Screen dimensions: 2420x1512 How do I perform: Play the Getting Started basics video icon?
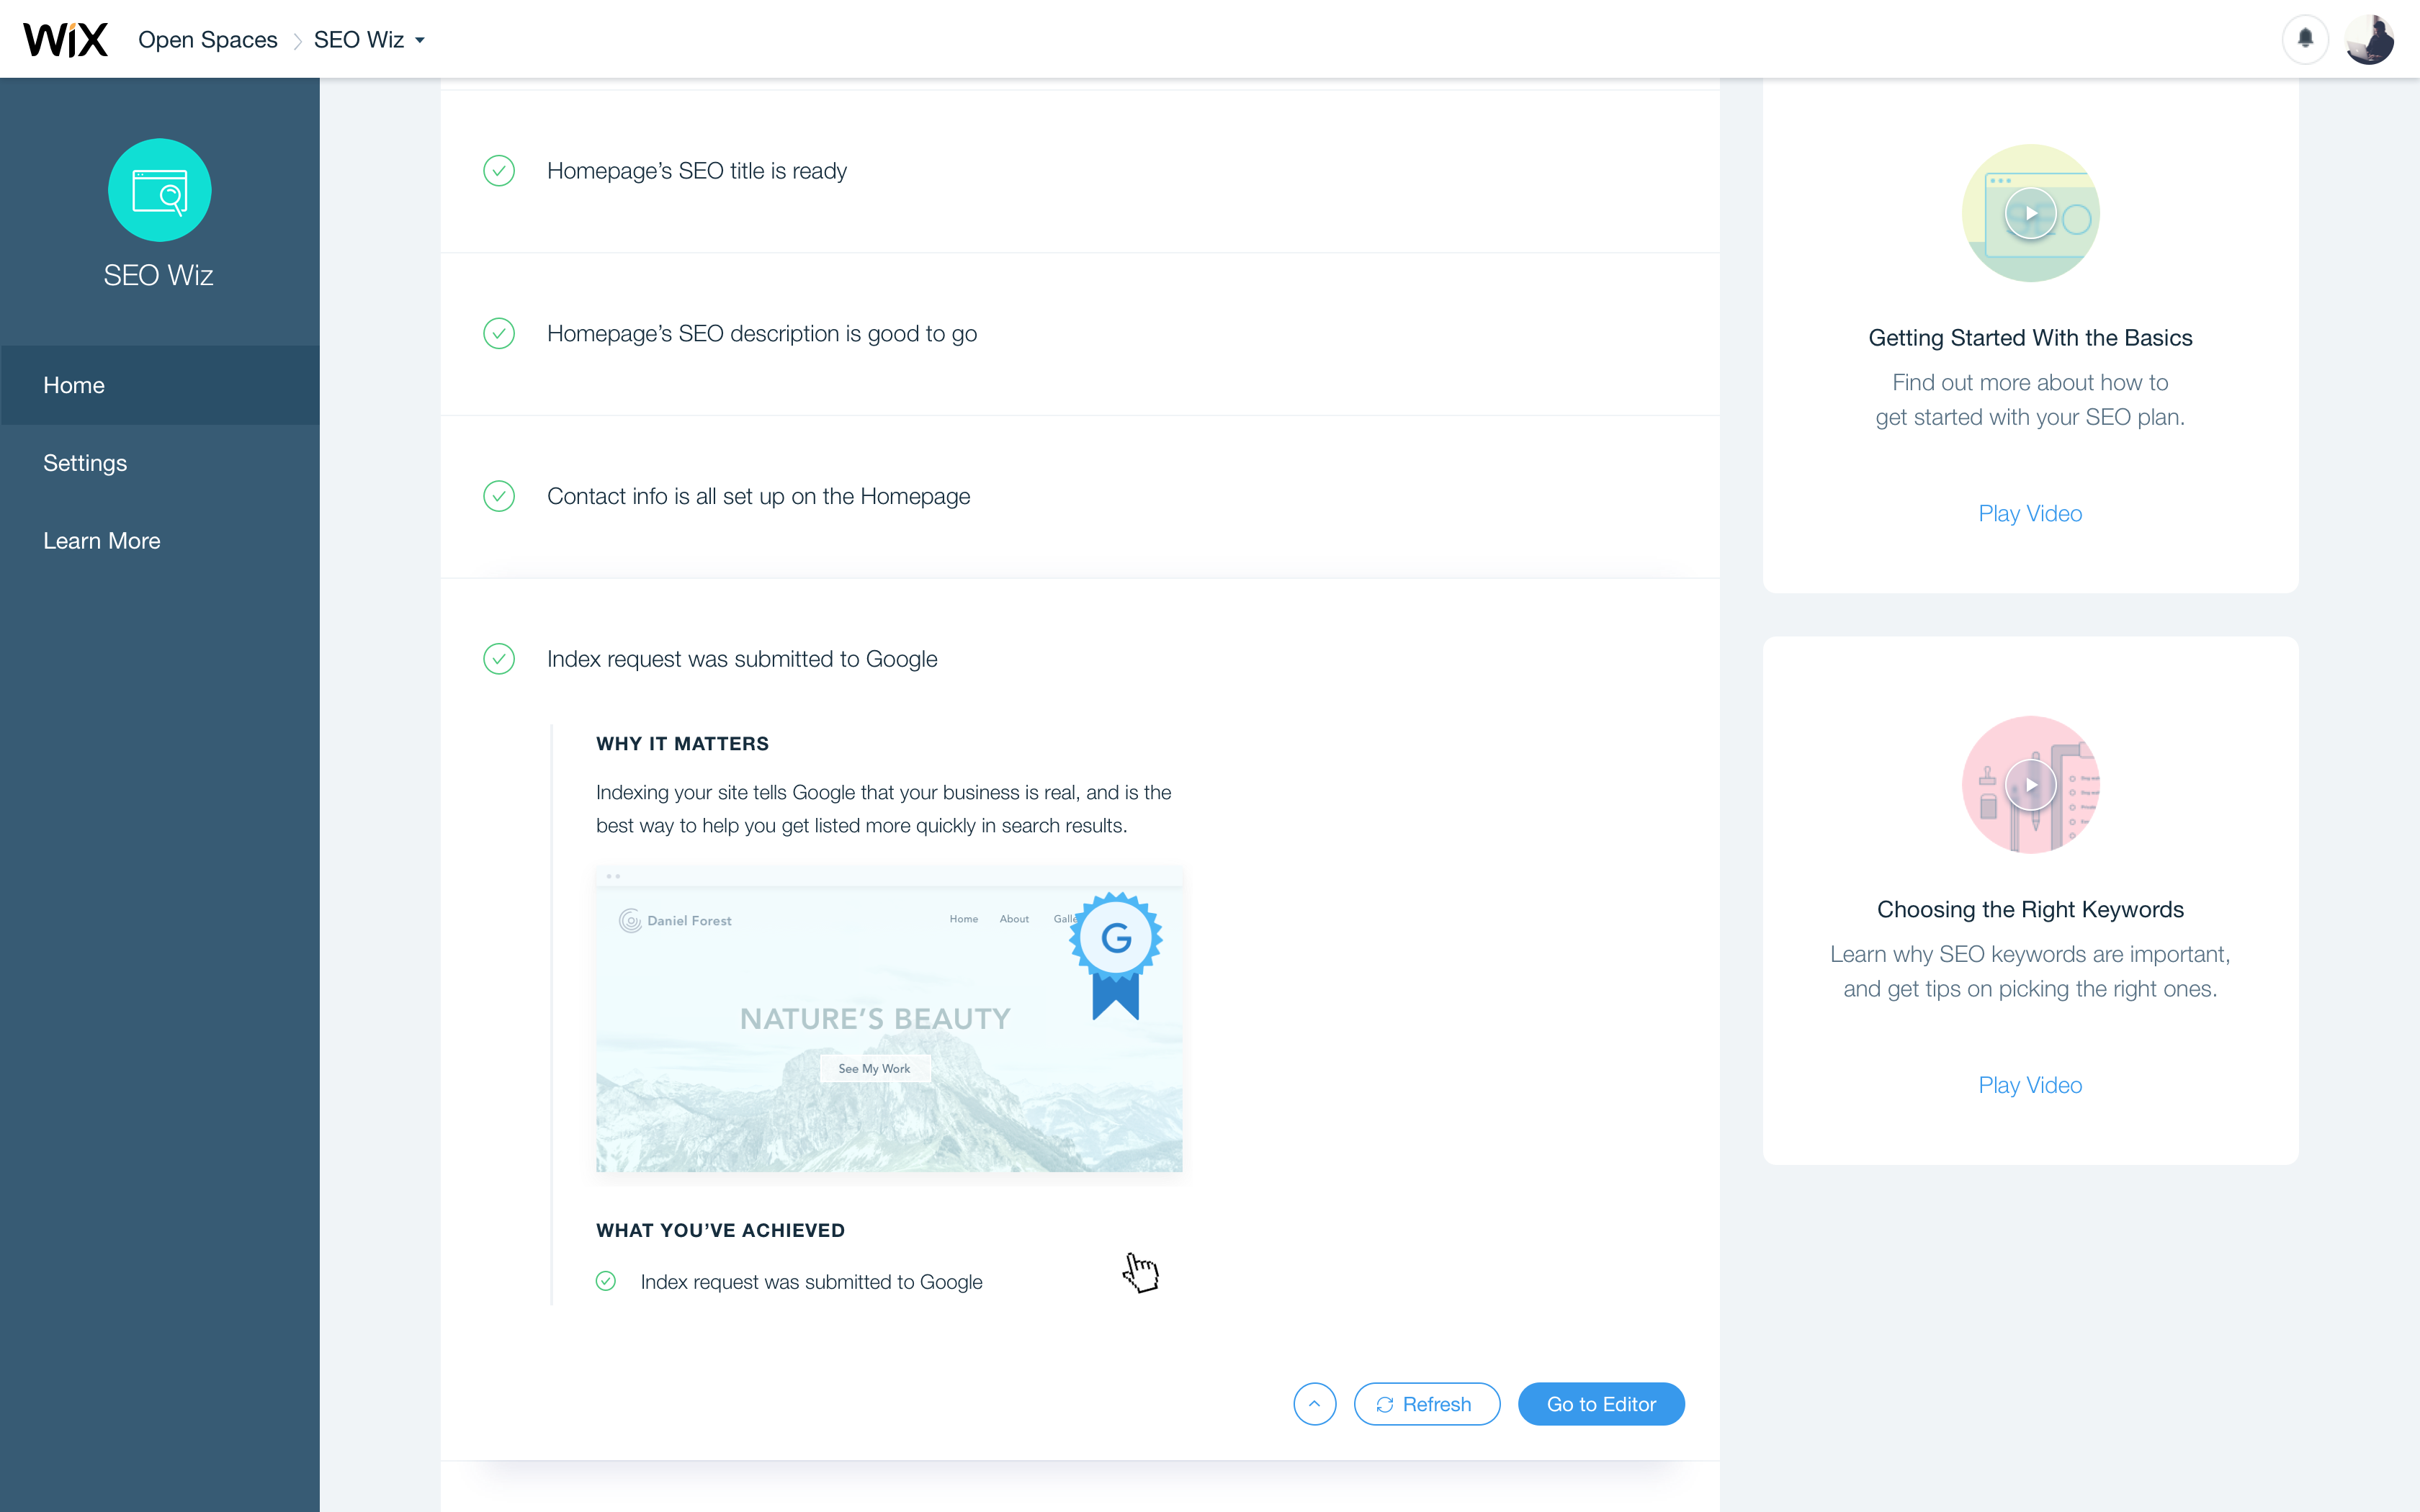click(2030, 213)
